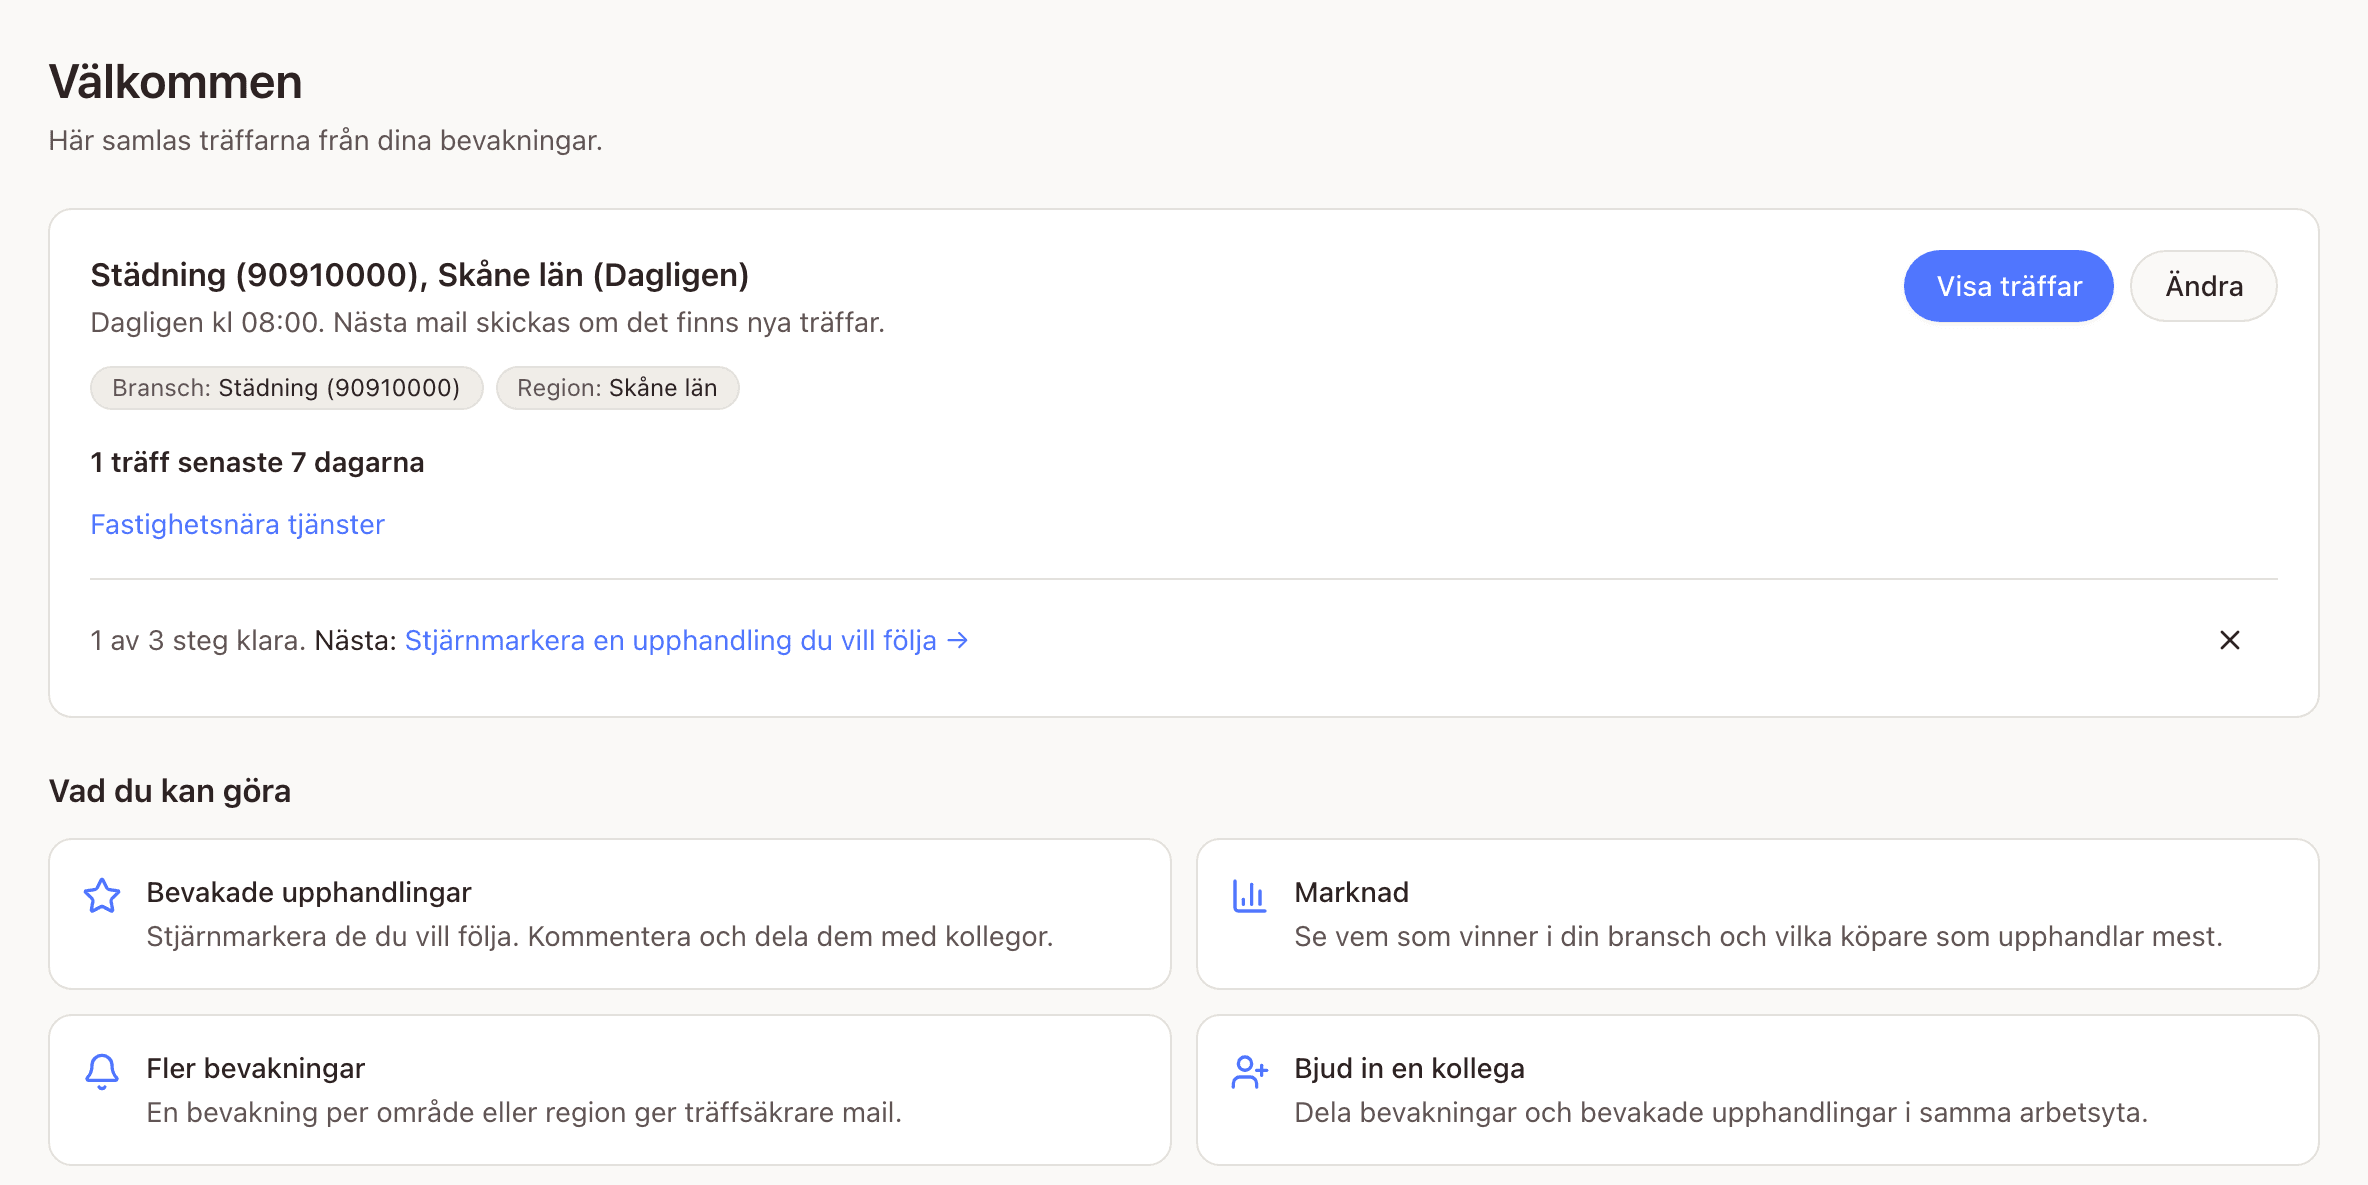Click the Visa träffar button
The height and width of the screenshot is (1185, 2368).
[x=2009, y=286]
